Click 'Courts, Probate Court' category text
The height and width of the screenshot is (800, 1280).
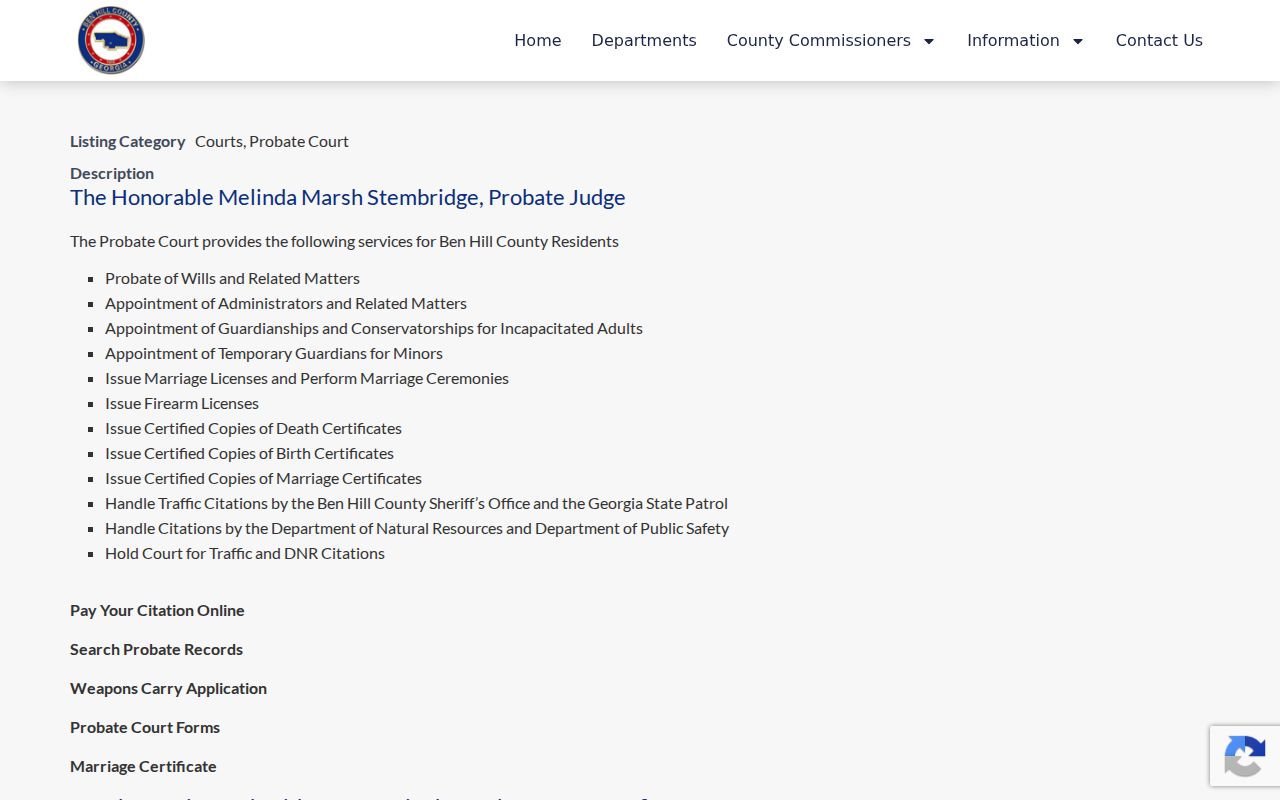tap(272, 141)
